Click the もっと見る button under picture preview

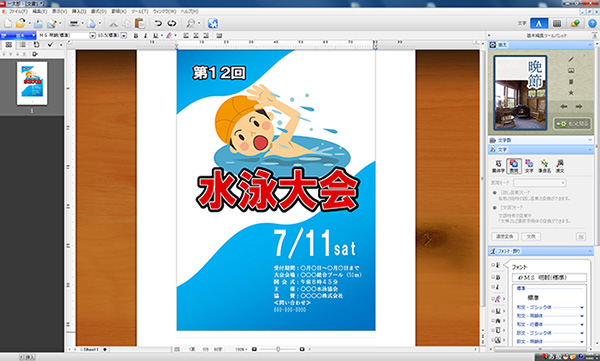573,124
